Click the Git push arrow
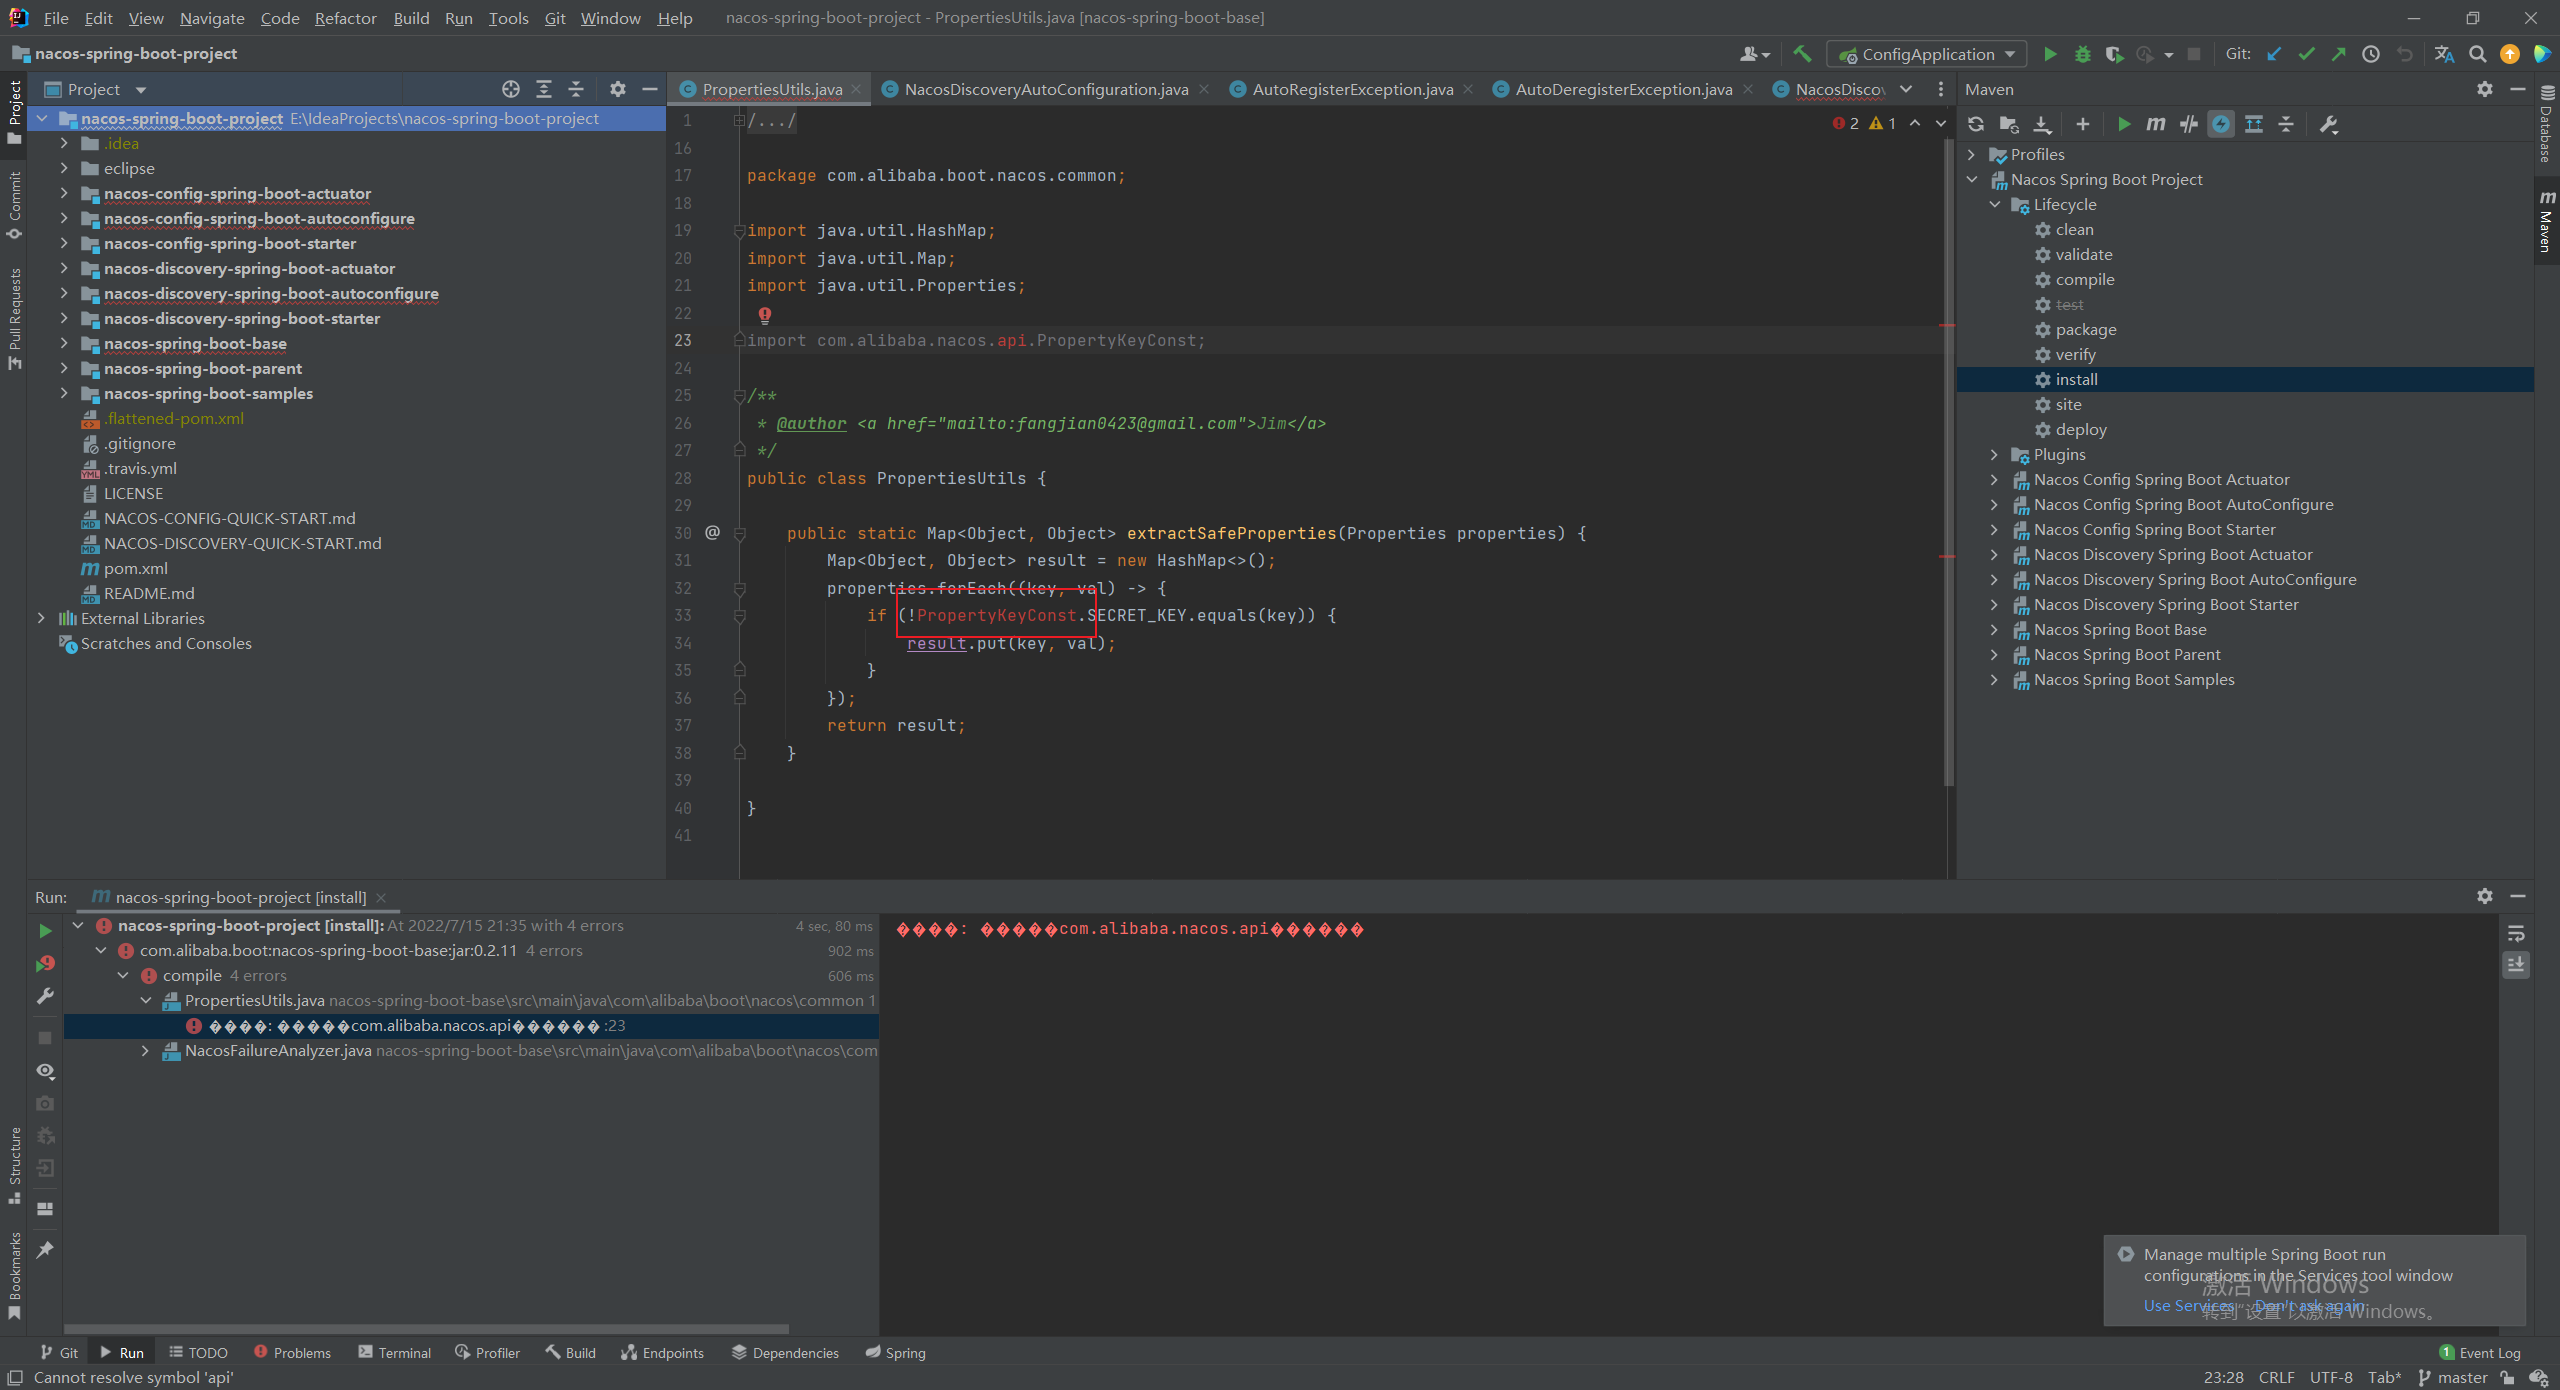This screenshot has height=1390, width=2560. click(x=2338, y=54)
